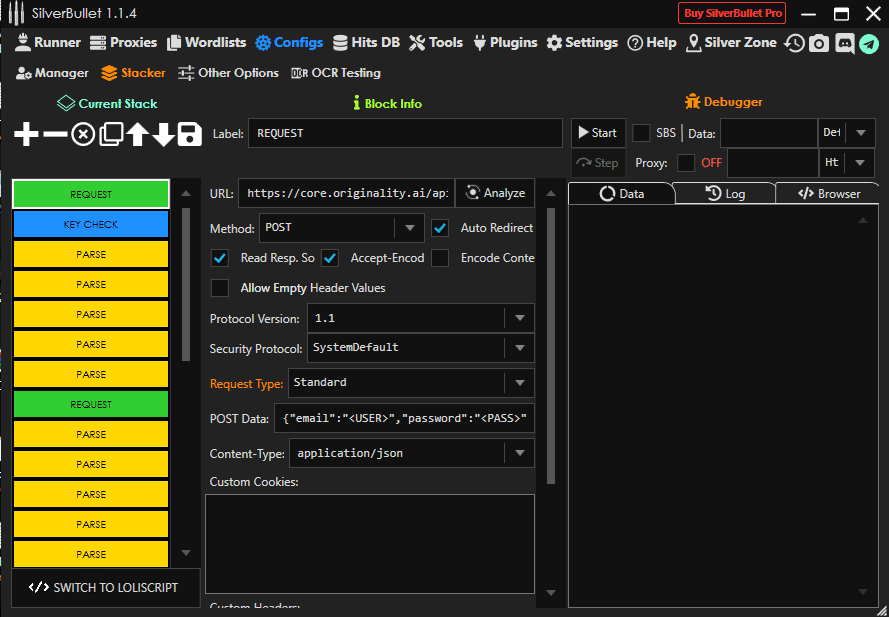
Task: Move the selected block up with the arrow
Action: coord(137,135)
